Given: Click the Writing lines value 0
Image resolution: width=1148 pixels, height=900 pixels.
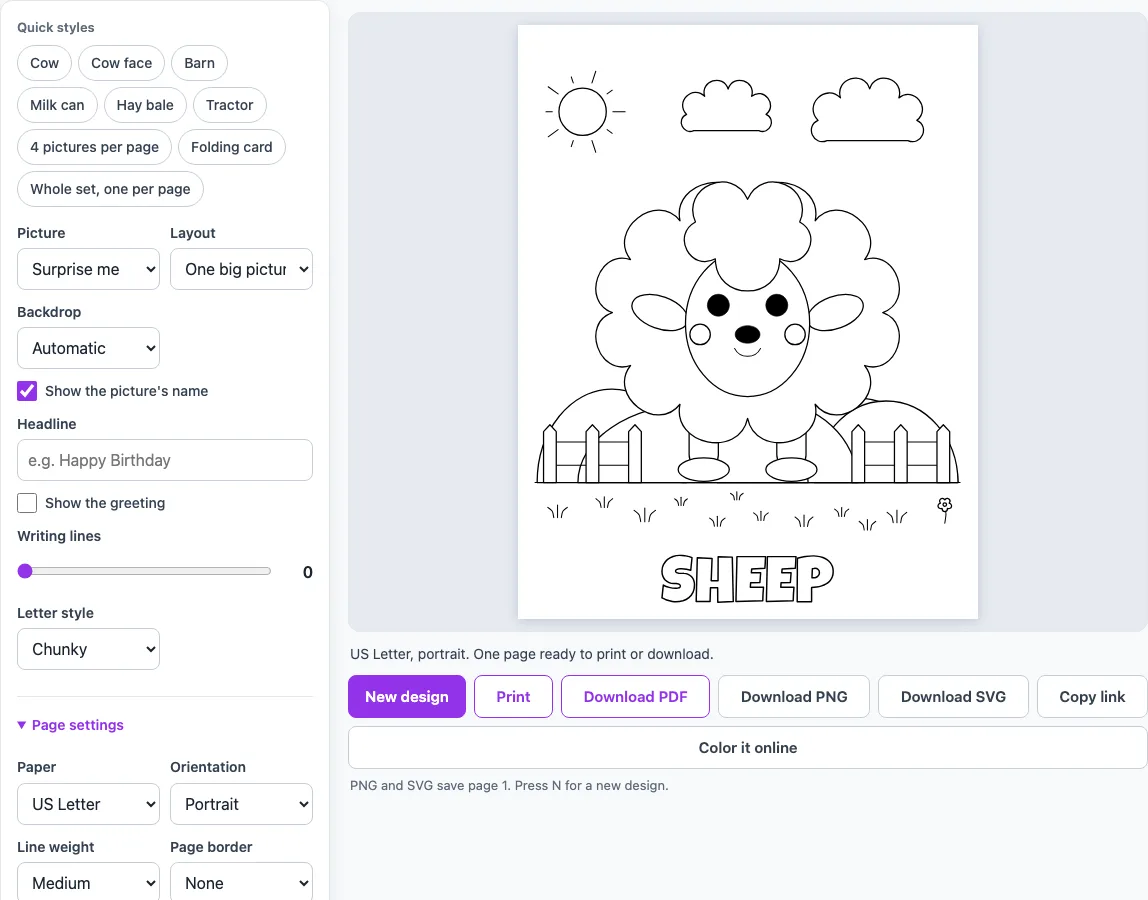Looking at the screenshot, I should tap(308, 572).
